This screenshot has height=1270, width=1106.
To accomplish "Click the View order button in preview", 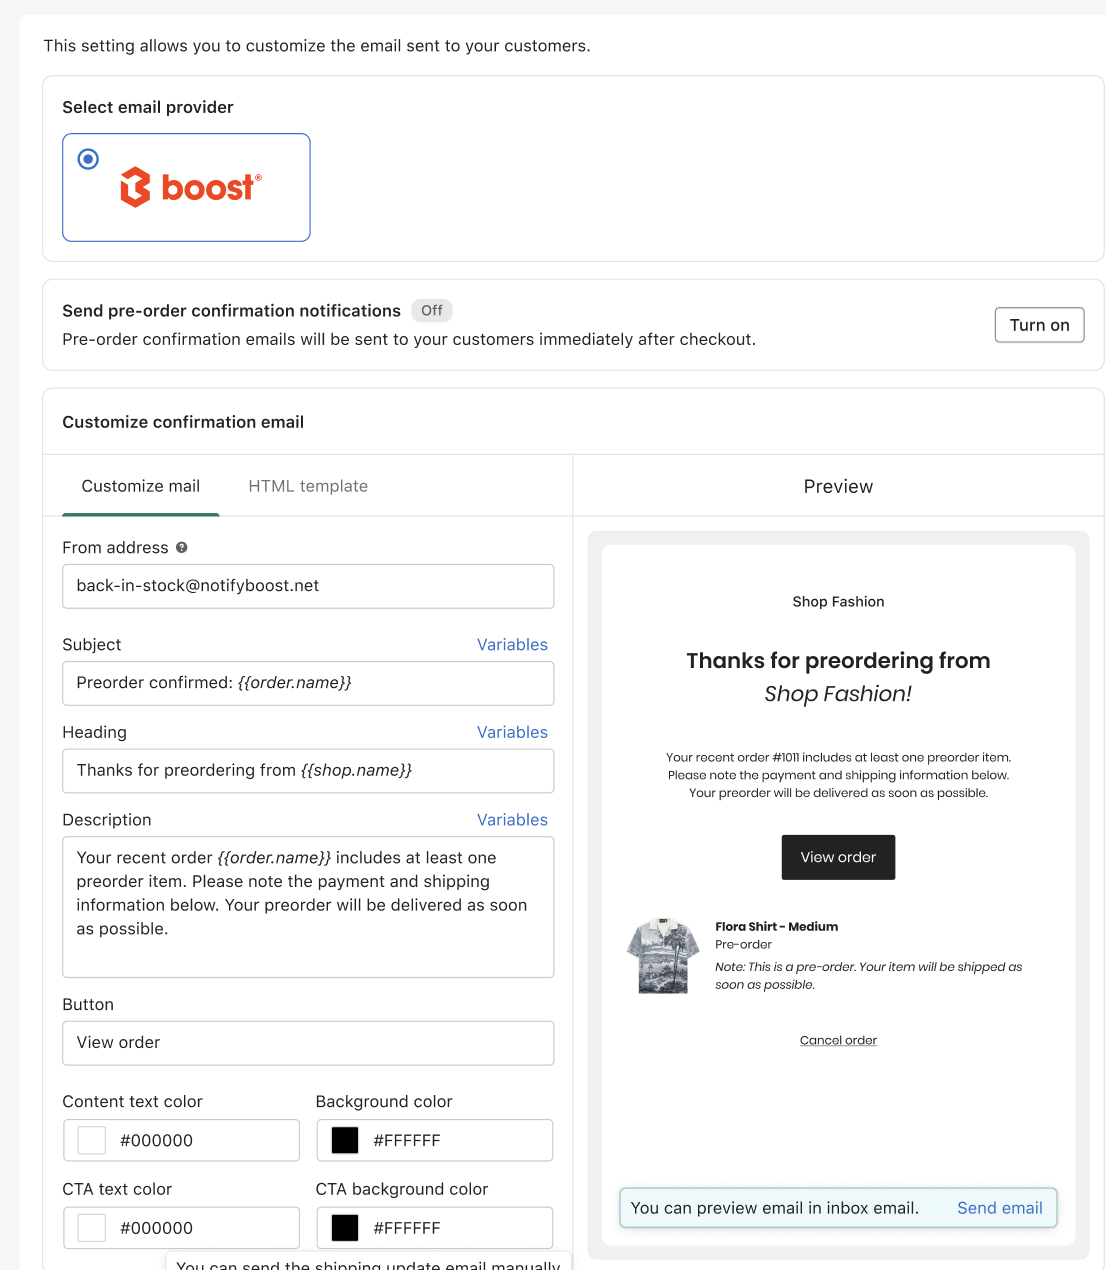I will pyautogui.click(x=838, y=857).
